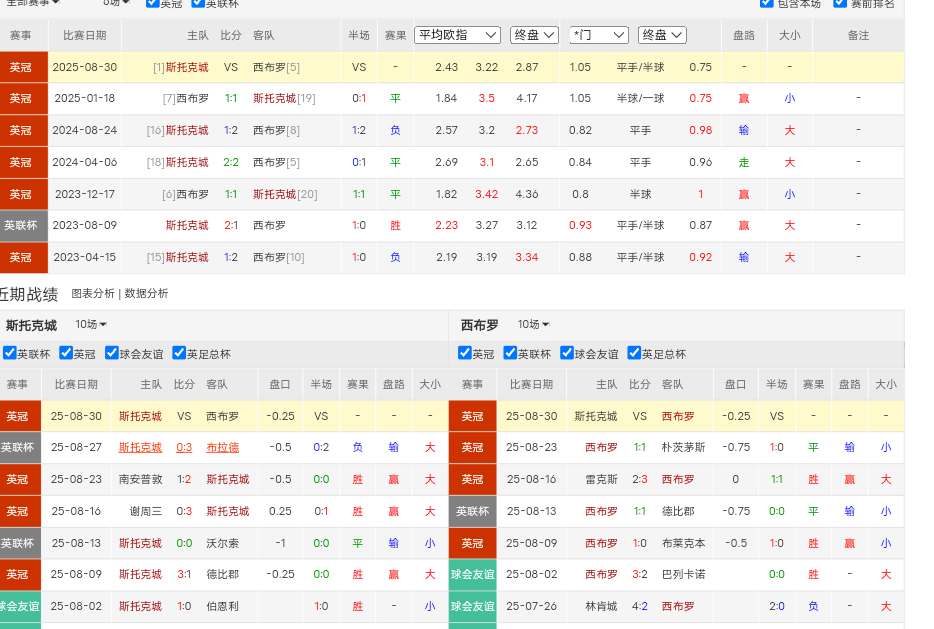Click 沃尔索 team name

click(x=223, y=543)
